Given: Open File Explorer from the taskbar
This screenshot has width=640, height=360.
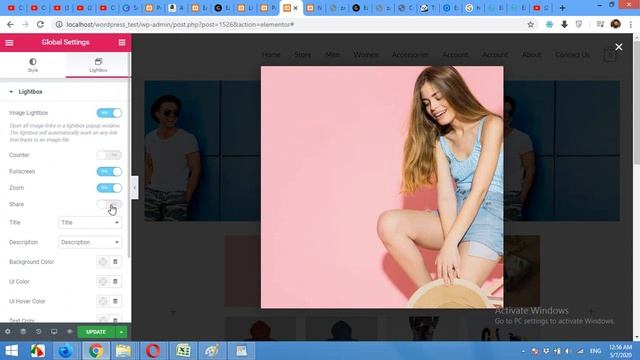Looking at the screenshot, I should tap(123, 351).
